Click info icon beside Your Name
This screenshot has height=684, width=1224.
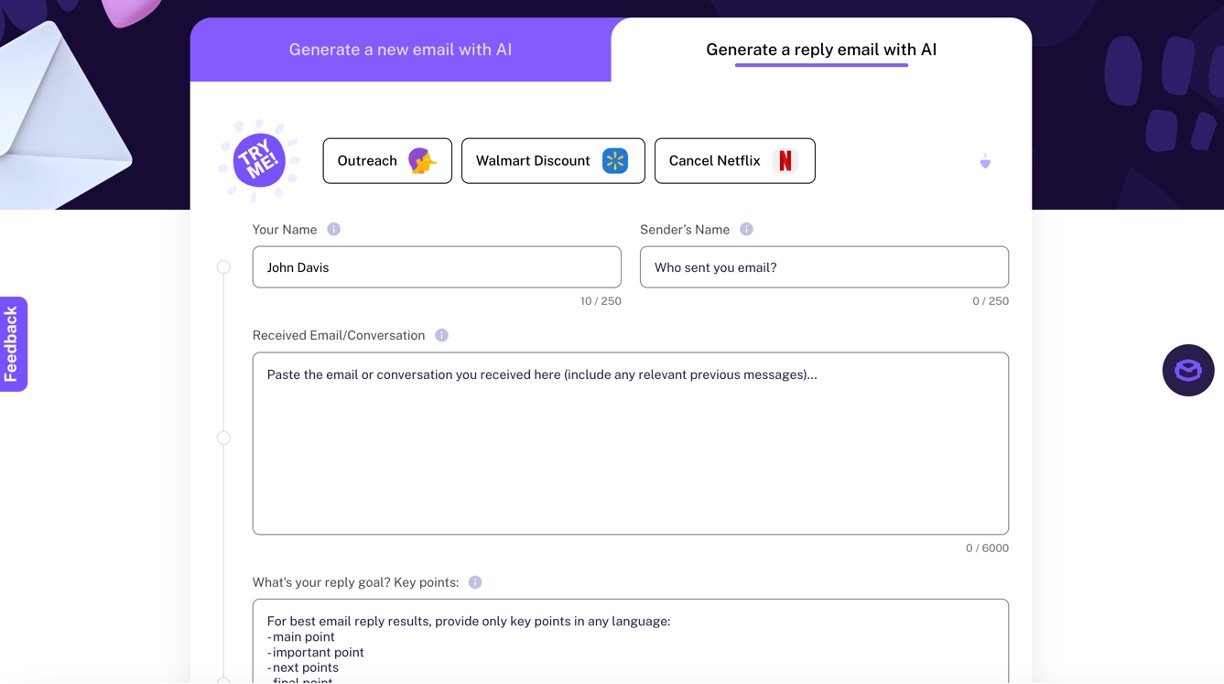(x=334, y=229)
